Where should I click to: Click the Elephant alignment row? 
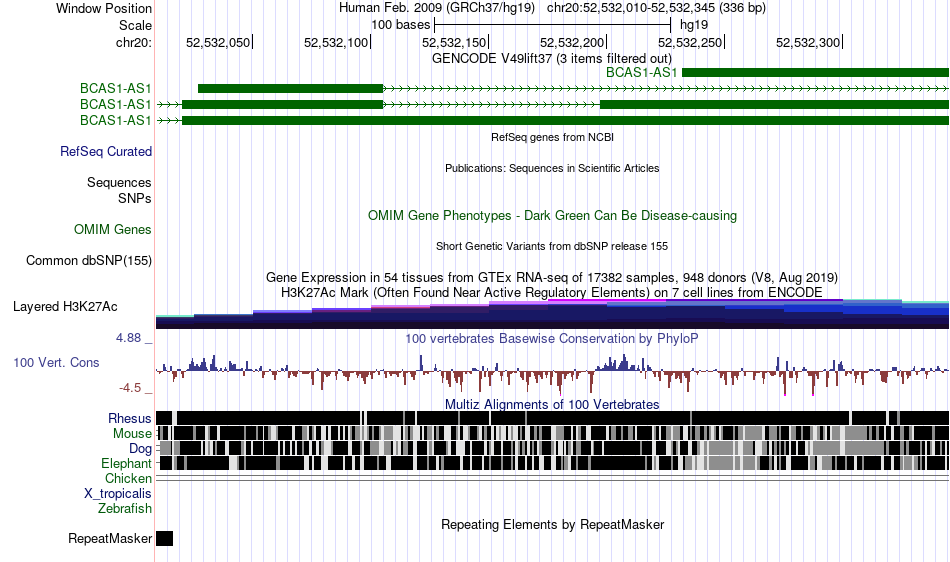click(552, 463)
